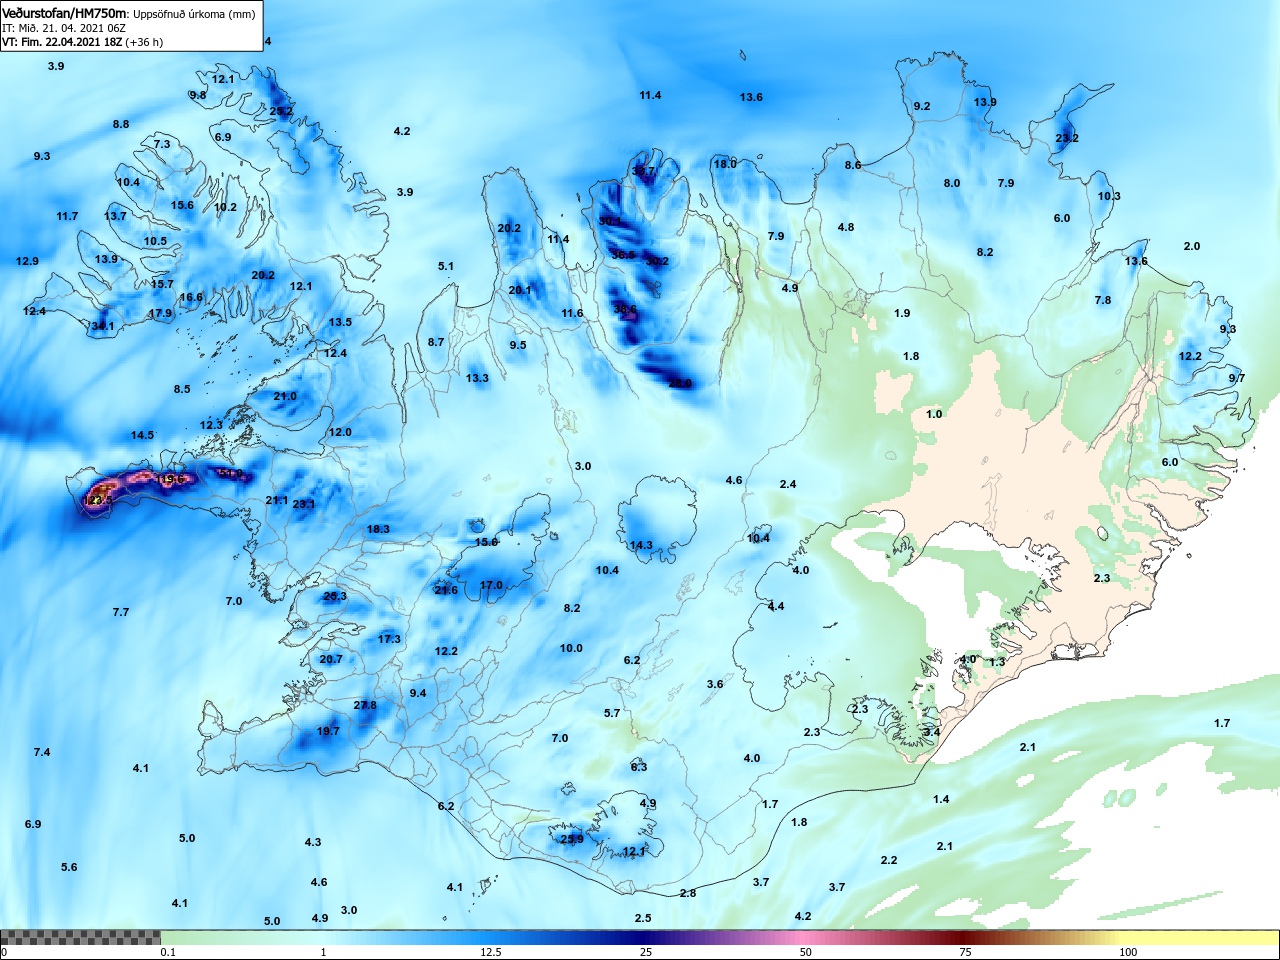Click the '7.4' precipitation value
1280x960 pixels.
42,752
